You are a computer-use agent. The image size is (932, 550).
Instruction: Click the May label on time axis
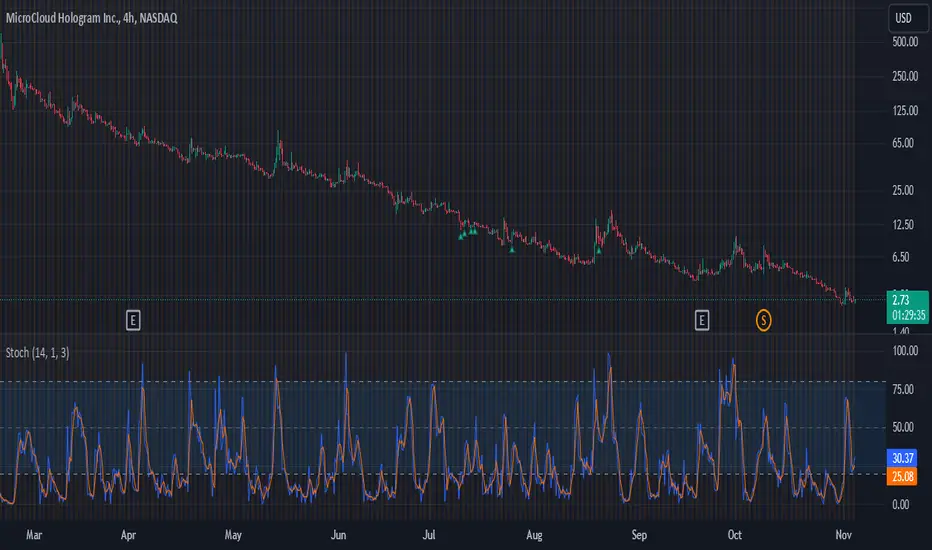[233, 535]
